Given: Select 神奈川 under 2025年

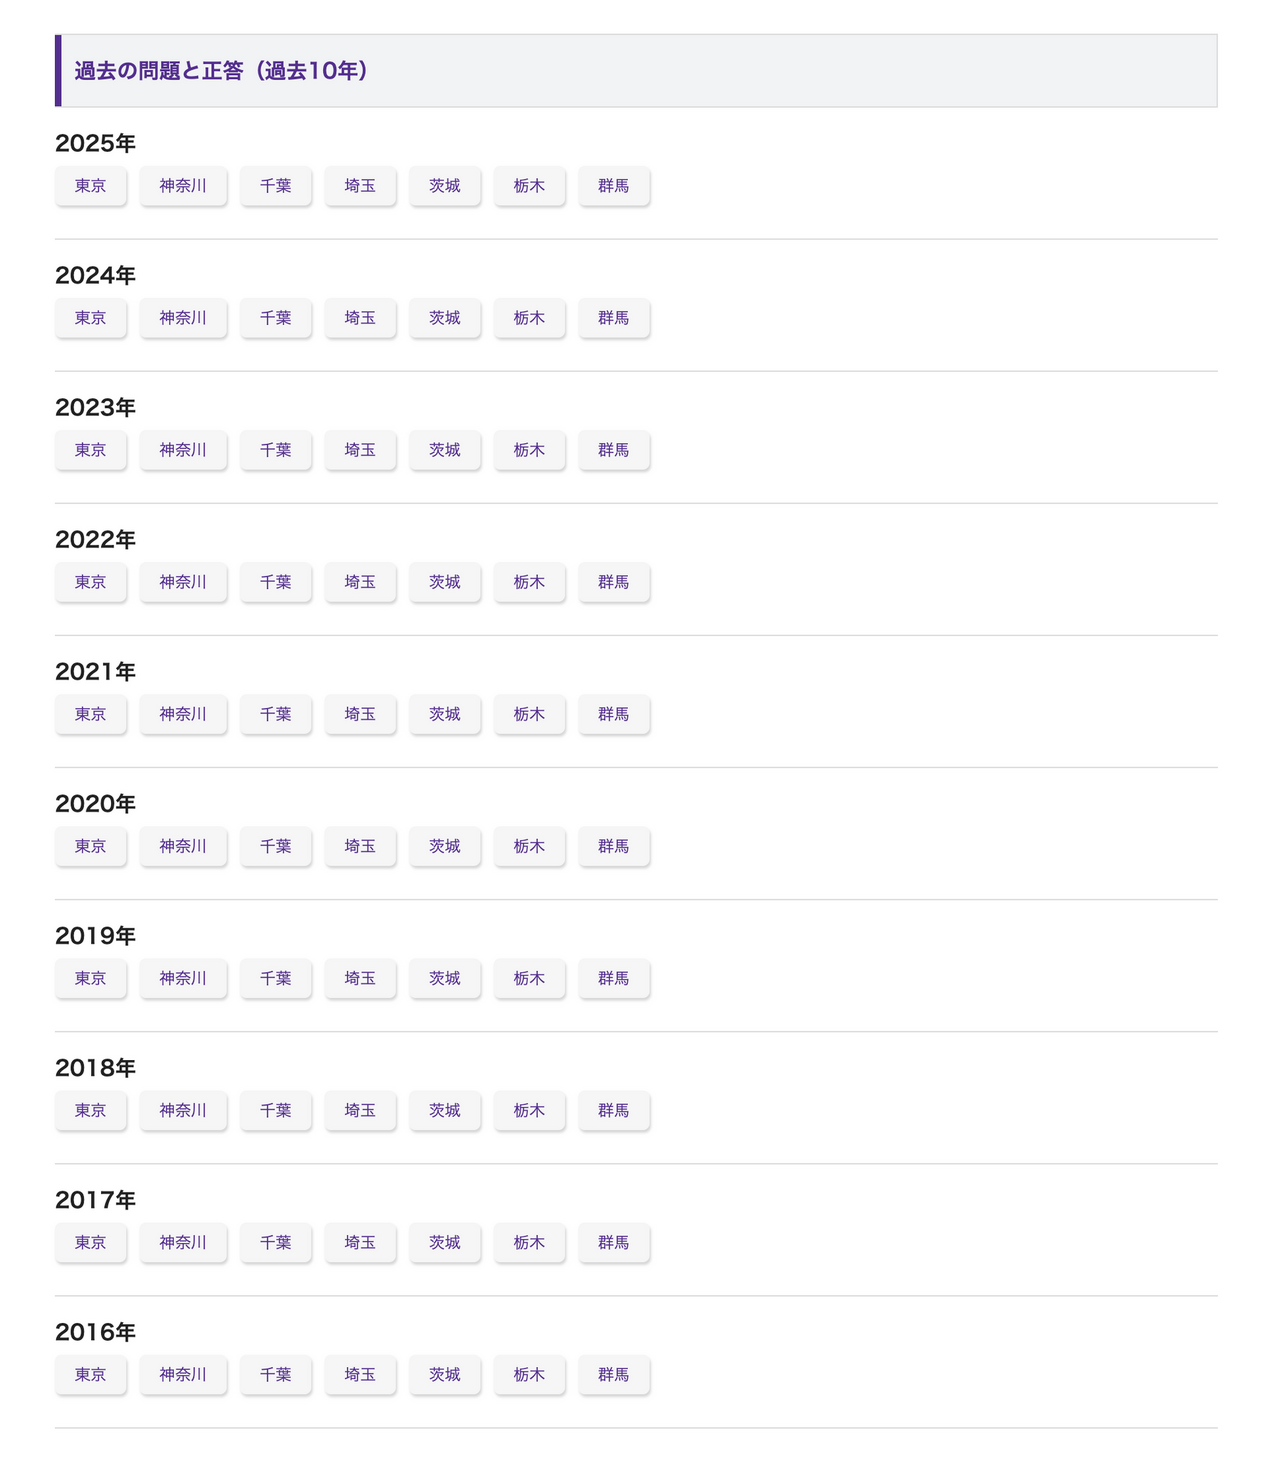Looking at the screenshot, I should pyautogui.click(x=183, y=186).
